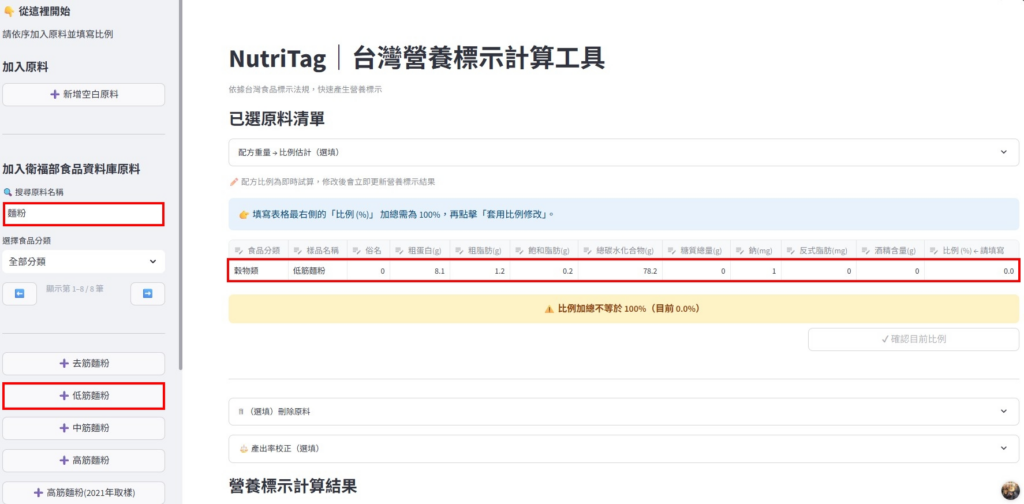Click the 總碳水化合物(g) column header
Image resolution: width=1024 pixels, height=504 pixels.
coord(620,250)
